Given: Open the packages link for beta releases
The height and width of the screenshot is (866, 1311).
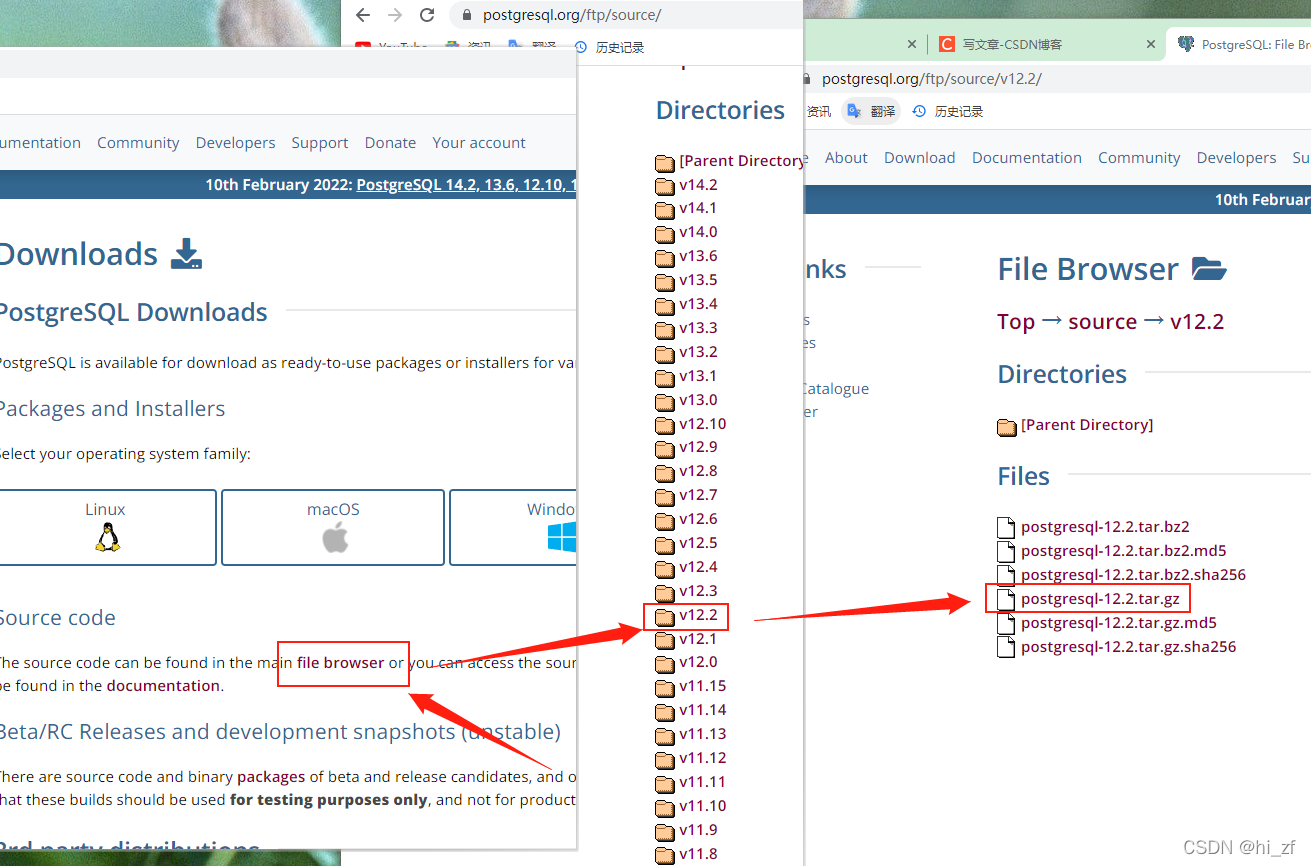Looking at the screenshot, I should click(x=272, y=776).
